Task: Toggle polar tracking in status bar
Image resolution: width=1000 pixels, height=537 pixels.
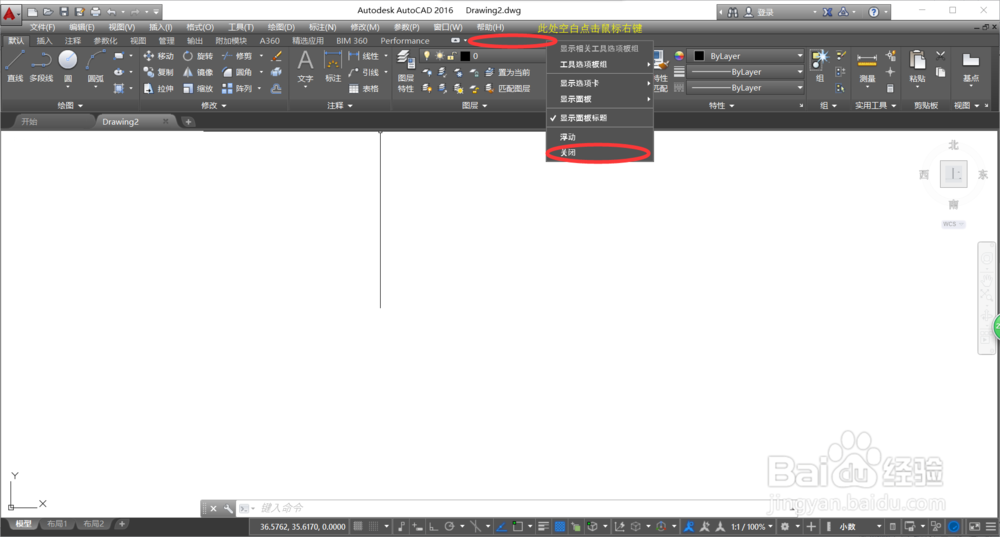Action: (x=449, y=526)
